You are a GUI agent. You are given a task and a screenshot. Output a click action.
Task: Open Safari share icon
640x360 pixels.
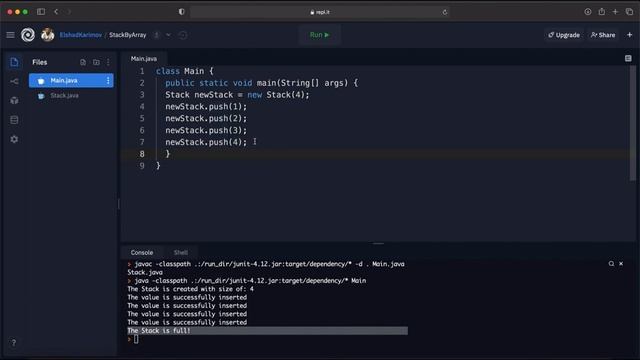(x=602, y=12)
